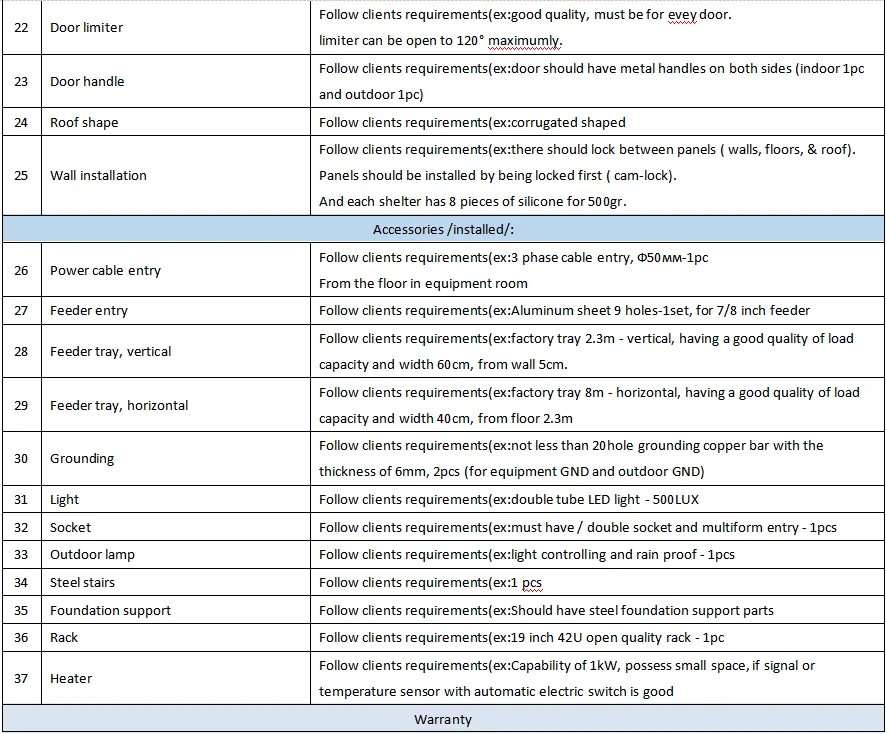Click the 'From the floor in equipment room' line

point(423,283)
